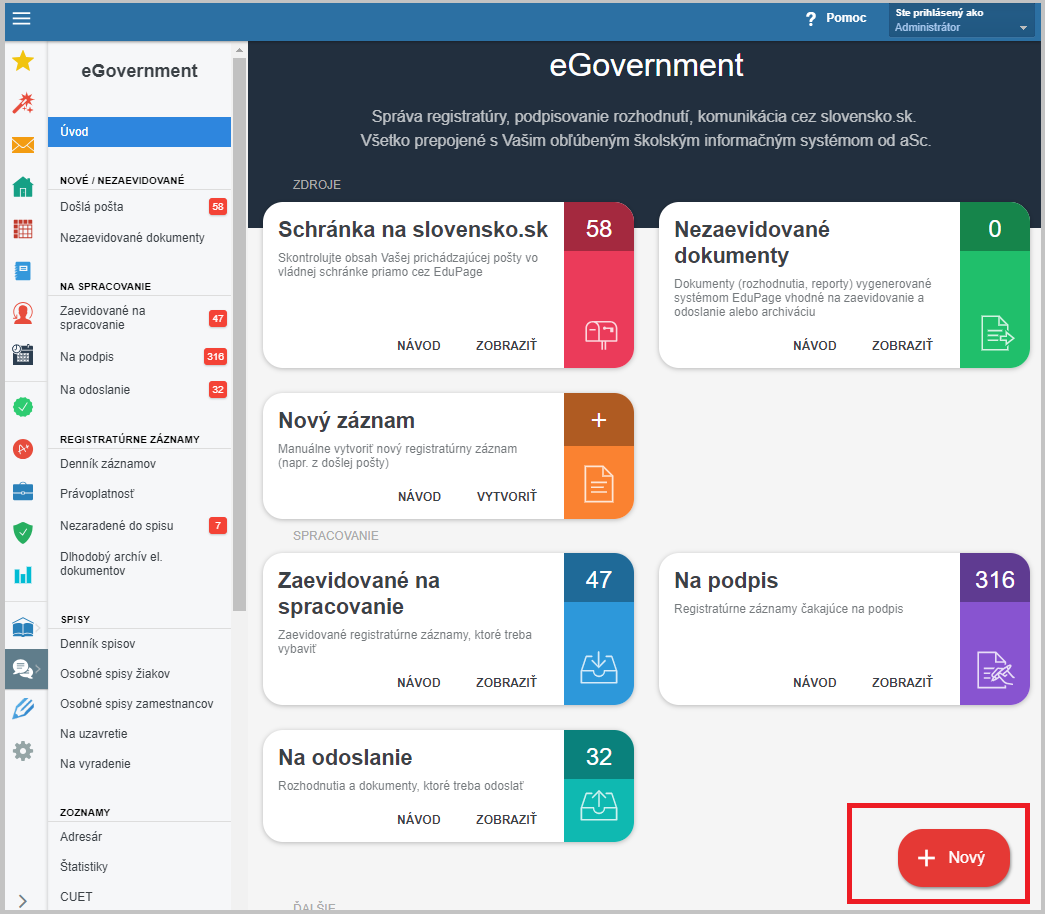Viewport: 1045px width, 914px height.
Task: Open Osobné spisy zamestnancov menu item
Action: coord(139,704)
